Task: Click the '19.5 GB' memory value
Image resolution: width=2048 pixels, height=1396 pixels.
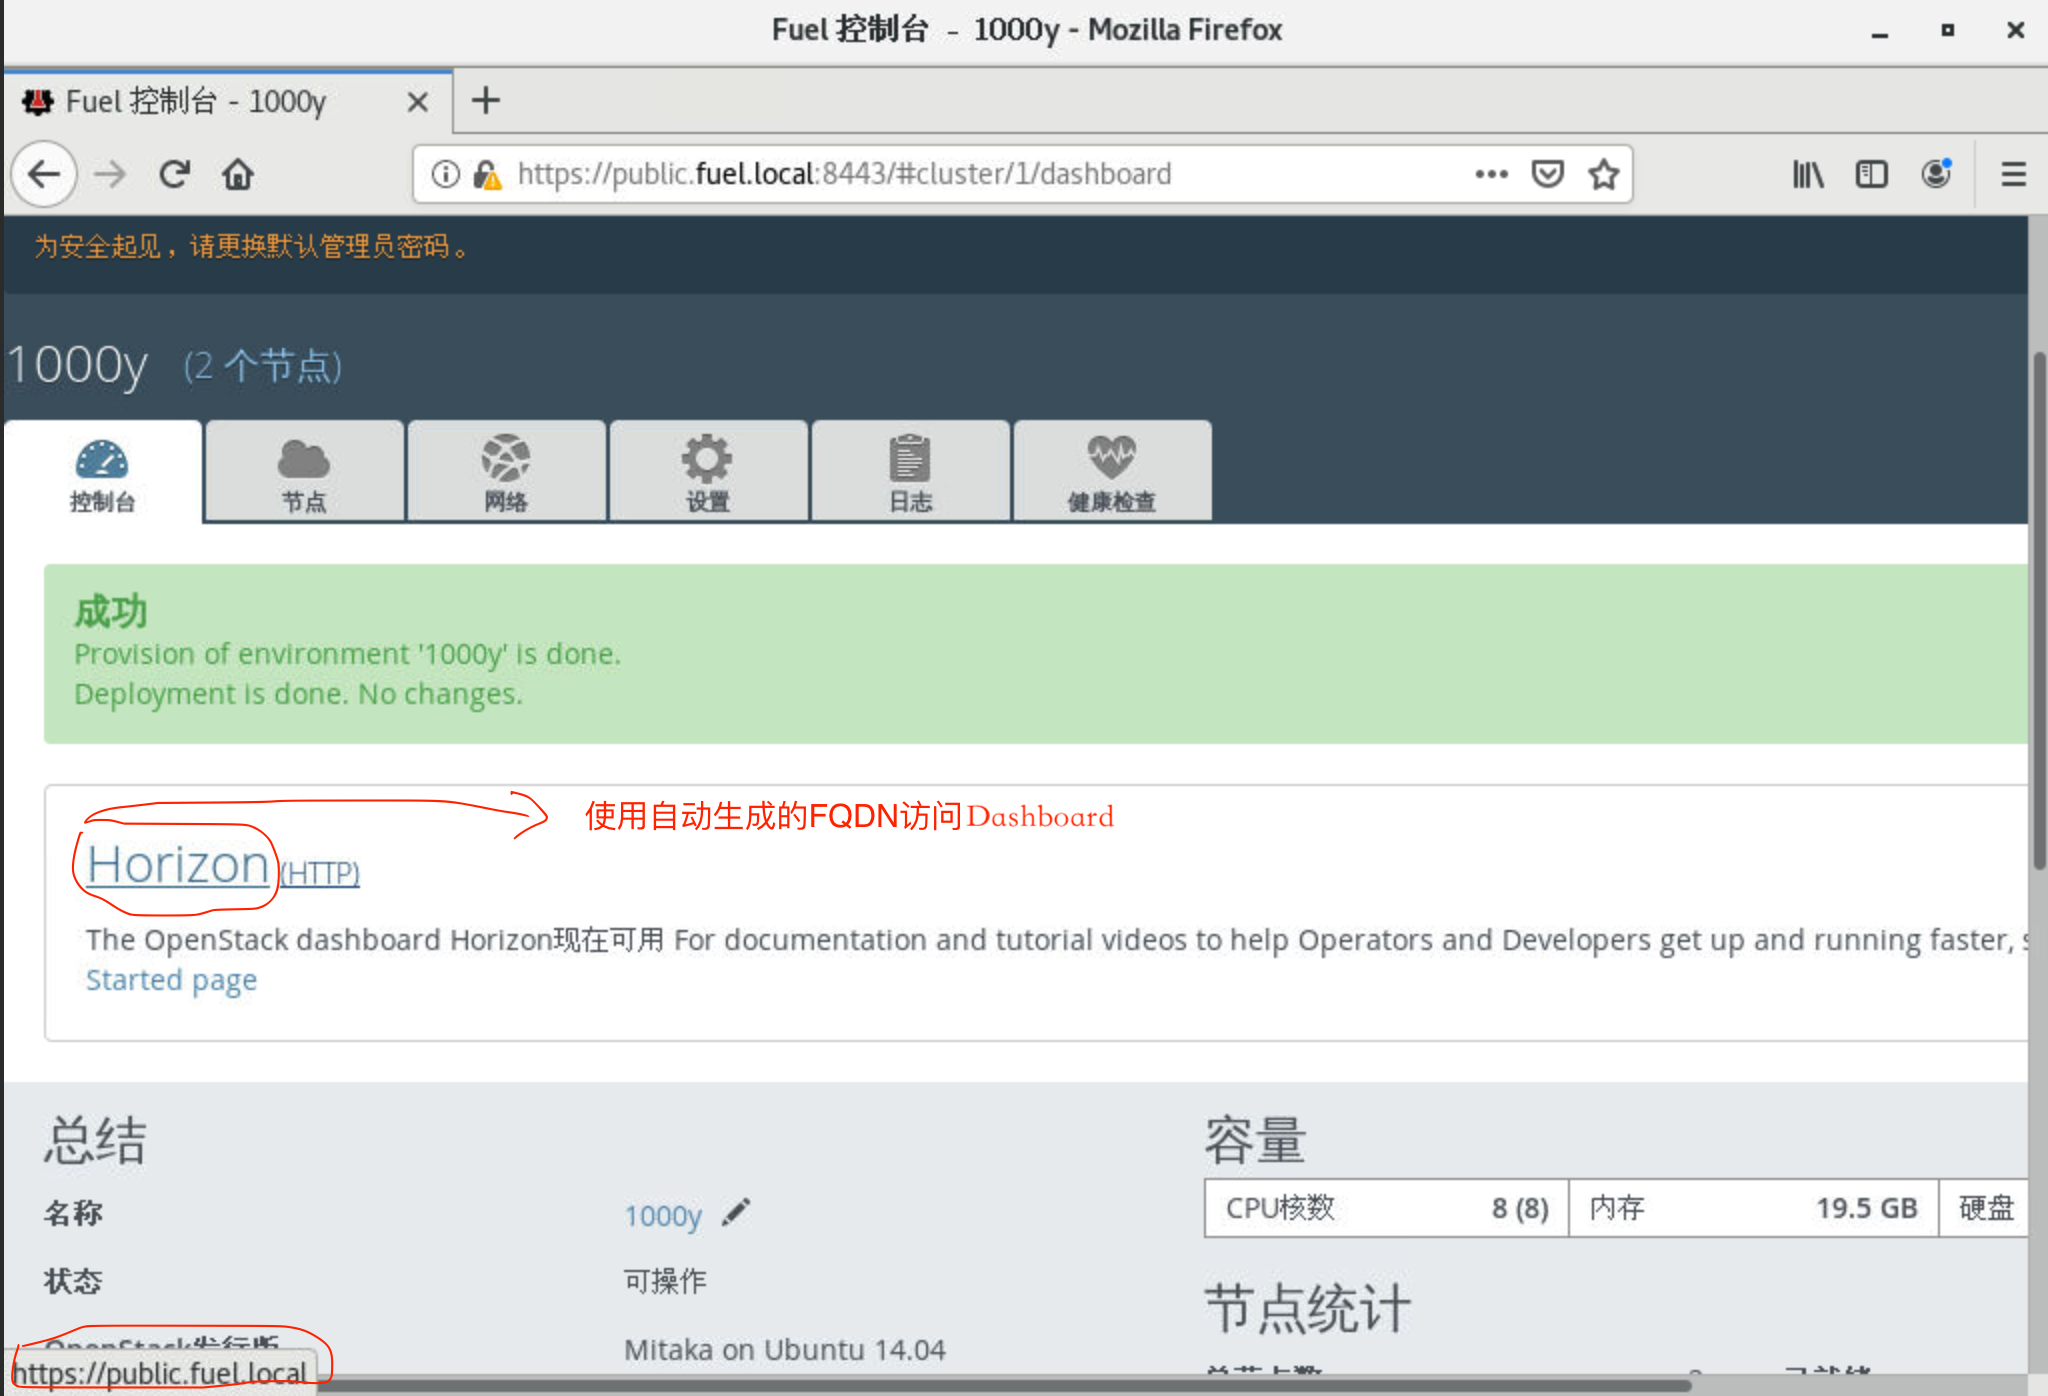Action: click(x=1866, y=1208)
